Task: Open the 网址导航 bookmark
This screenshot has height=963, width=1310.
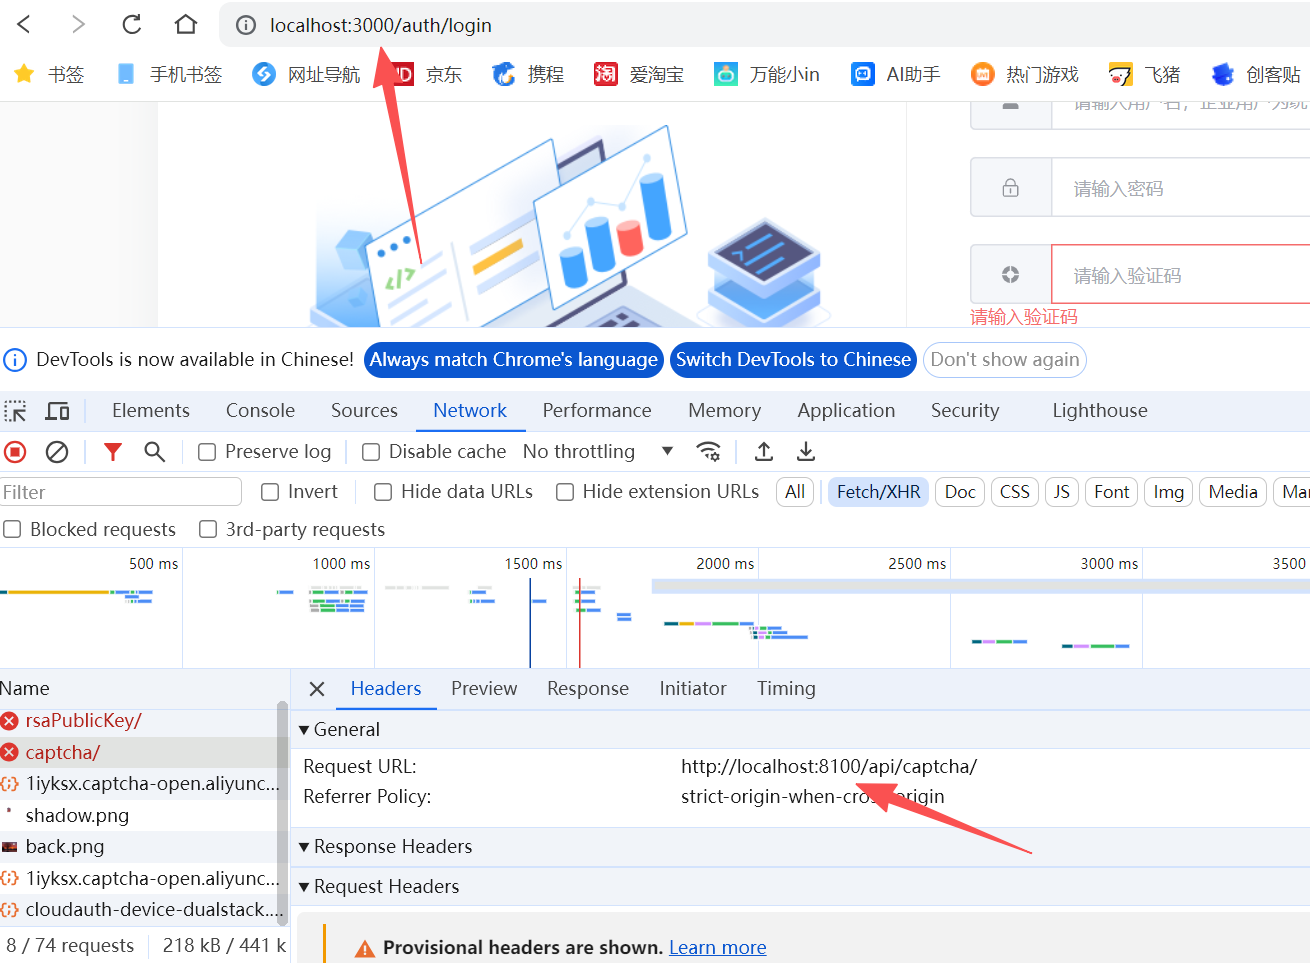Action: [x=306, y=74]
